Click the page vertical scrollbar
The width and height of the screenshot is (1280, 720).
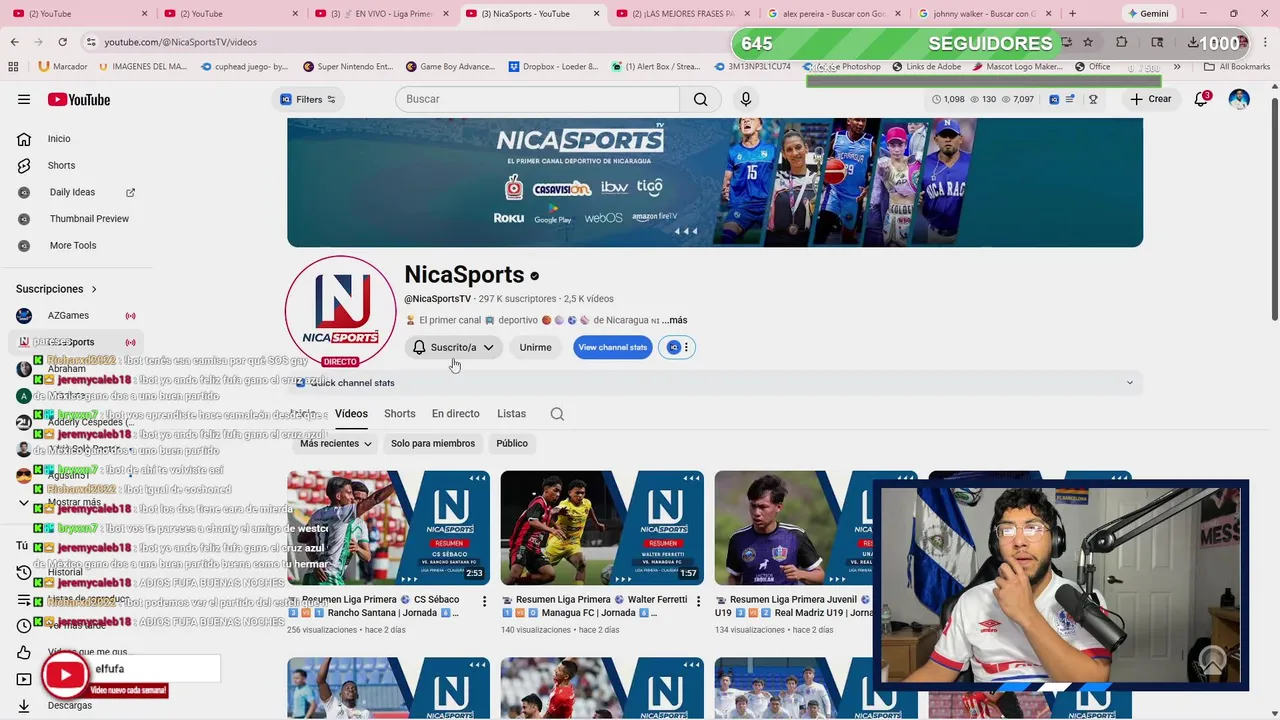(x=1274, y=207)
